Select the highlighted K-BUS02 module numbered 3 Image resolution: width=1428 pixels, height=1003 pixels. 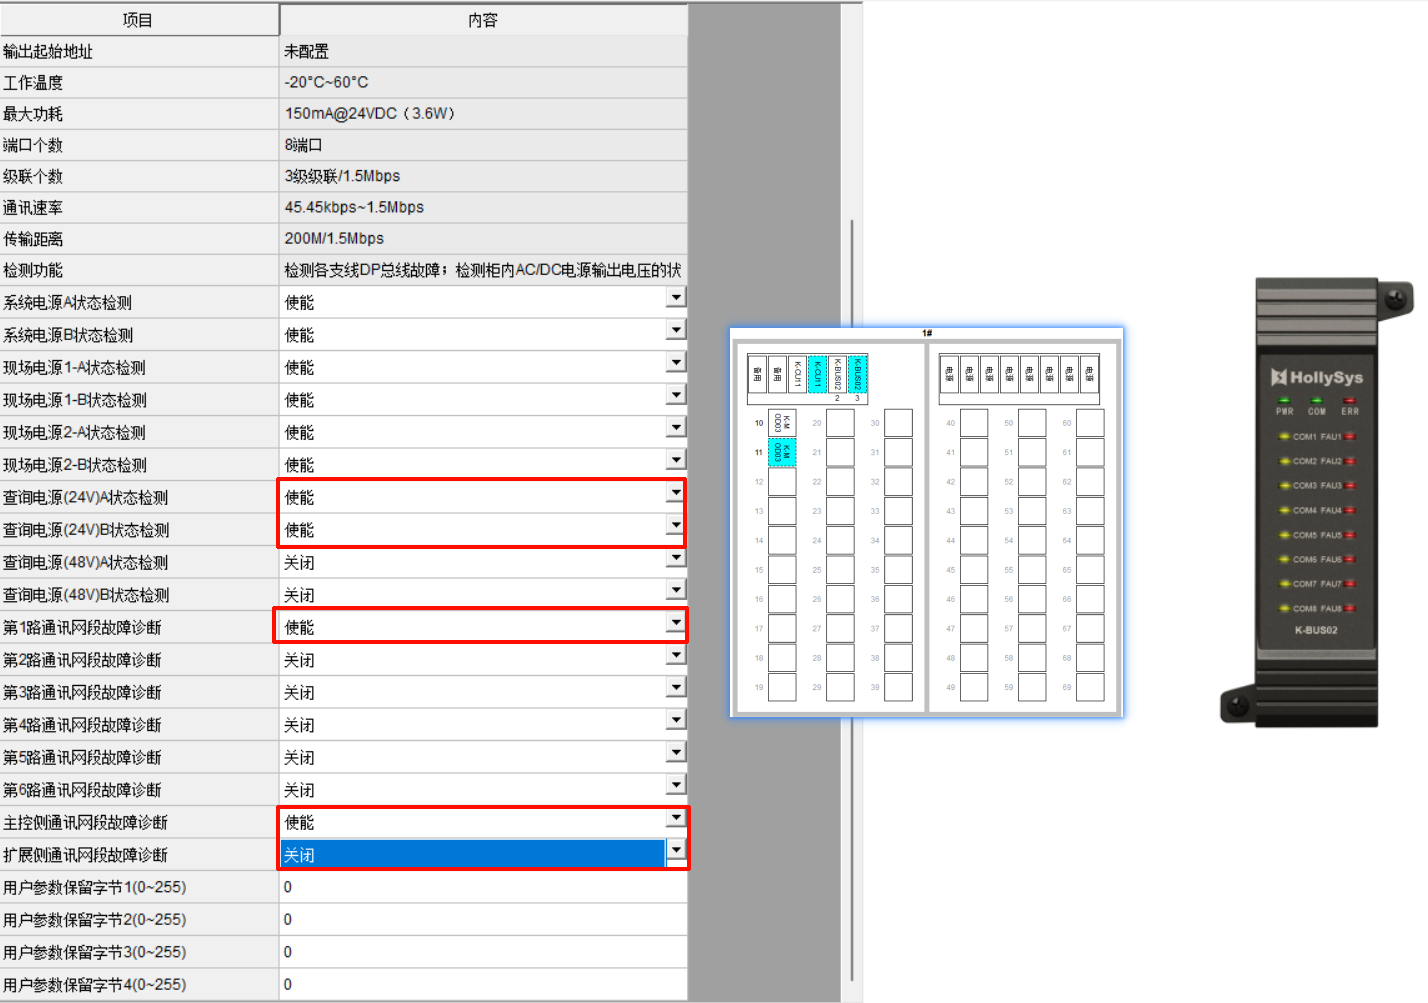click(x=857, y=374)
